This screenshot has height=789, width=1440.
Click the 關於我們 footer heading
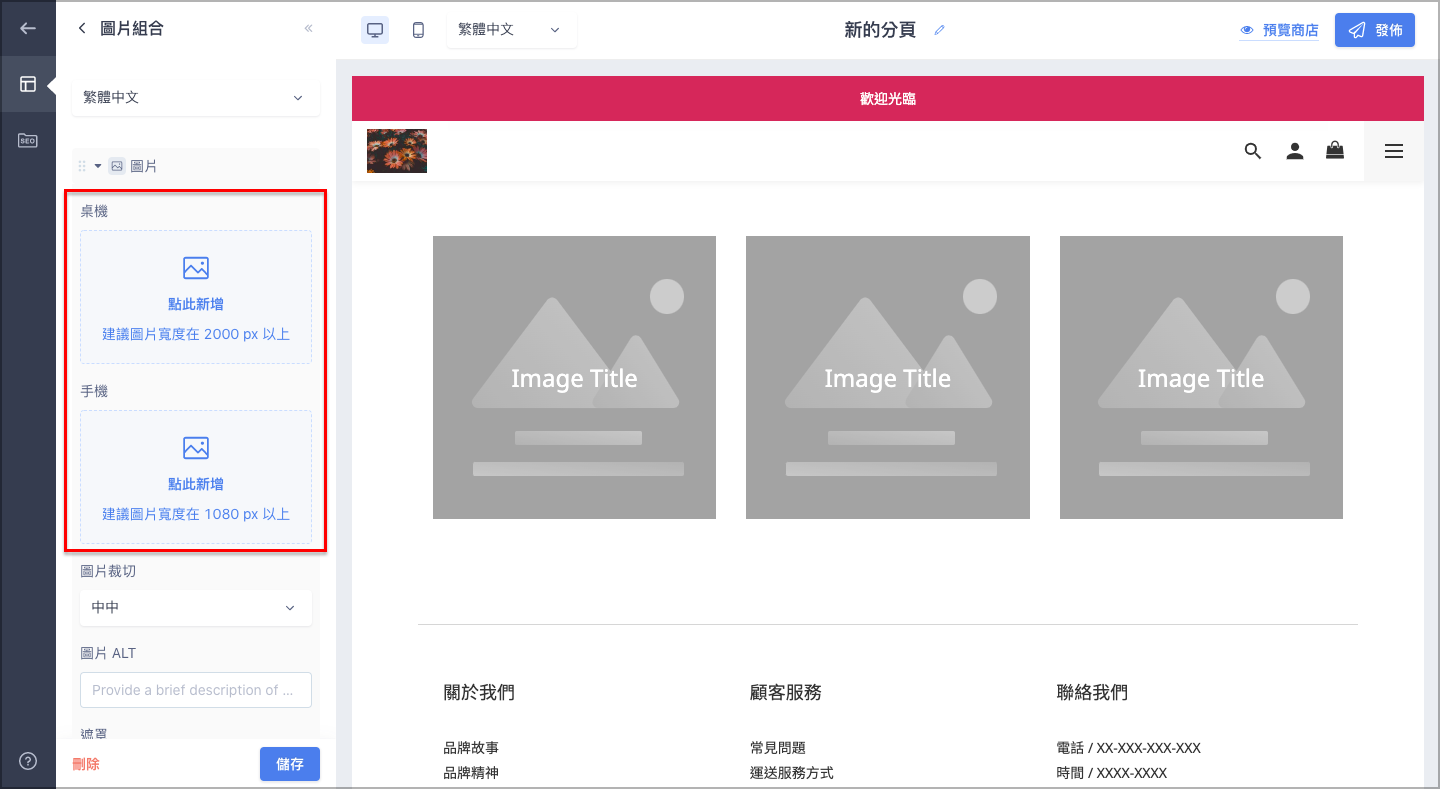(479, 692)
